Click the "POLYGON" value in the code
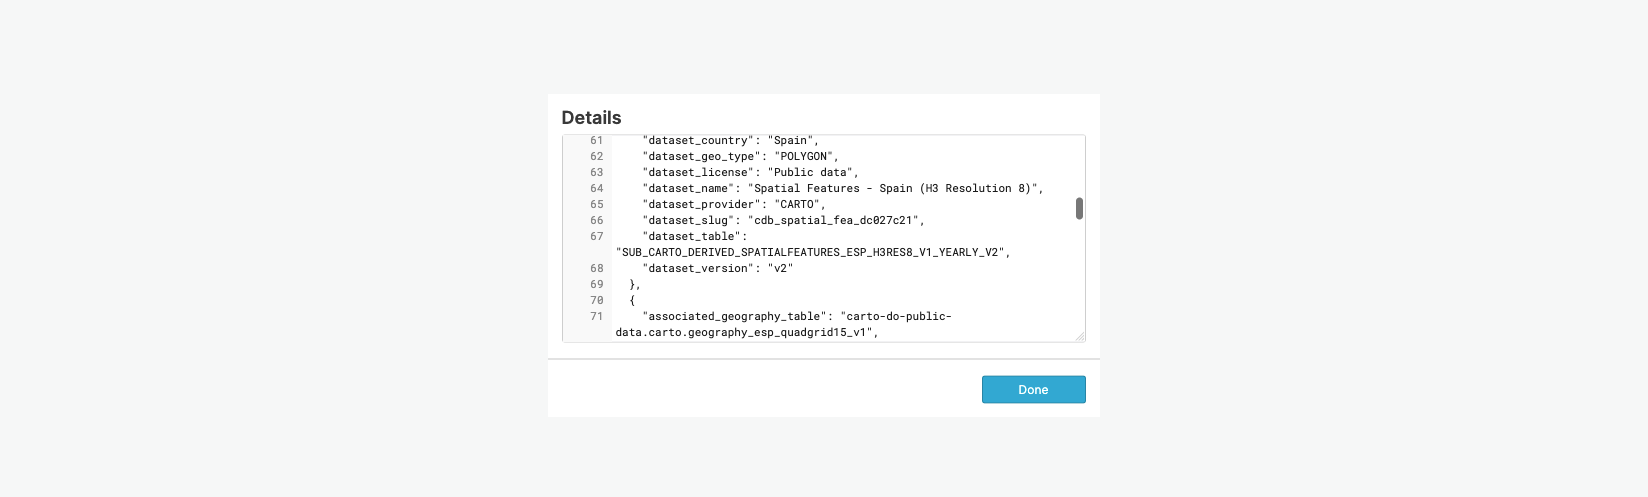This screenshot has height=497, width=1648. click(x=803, y=157)
